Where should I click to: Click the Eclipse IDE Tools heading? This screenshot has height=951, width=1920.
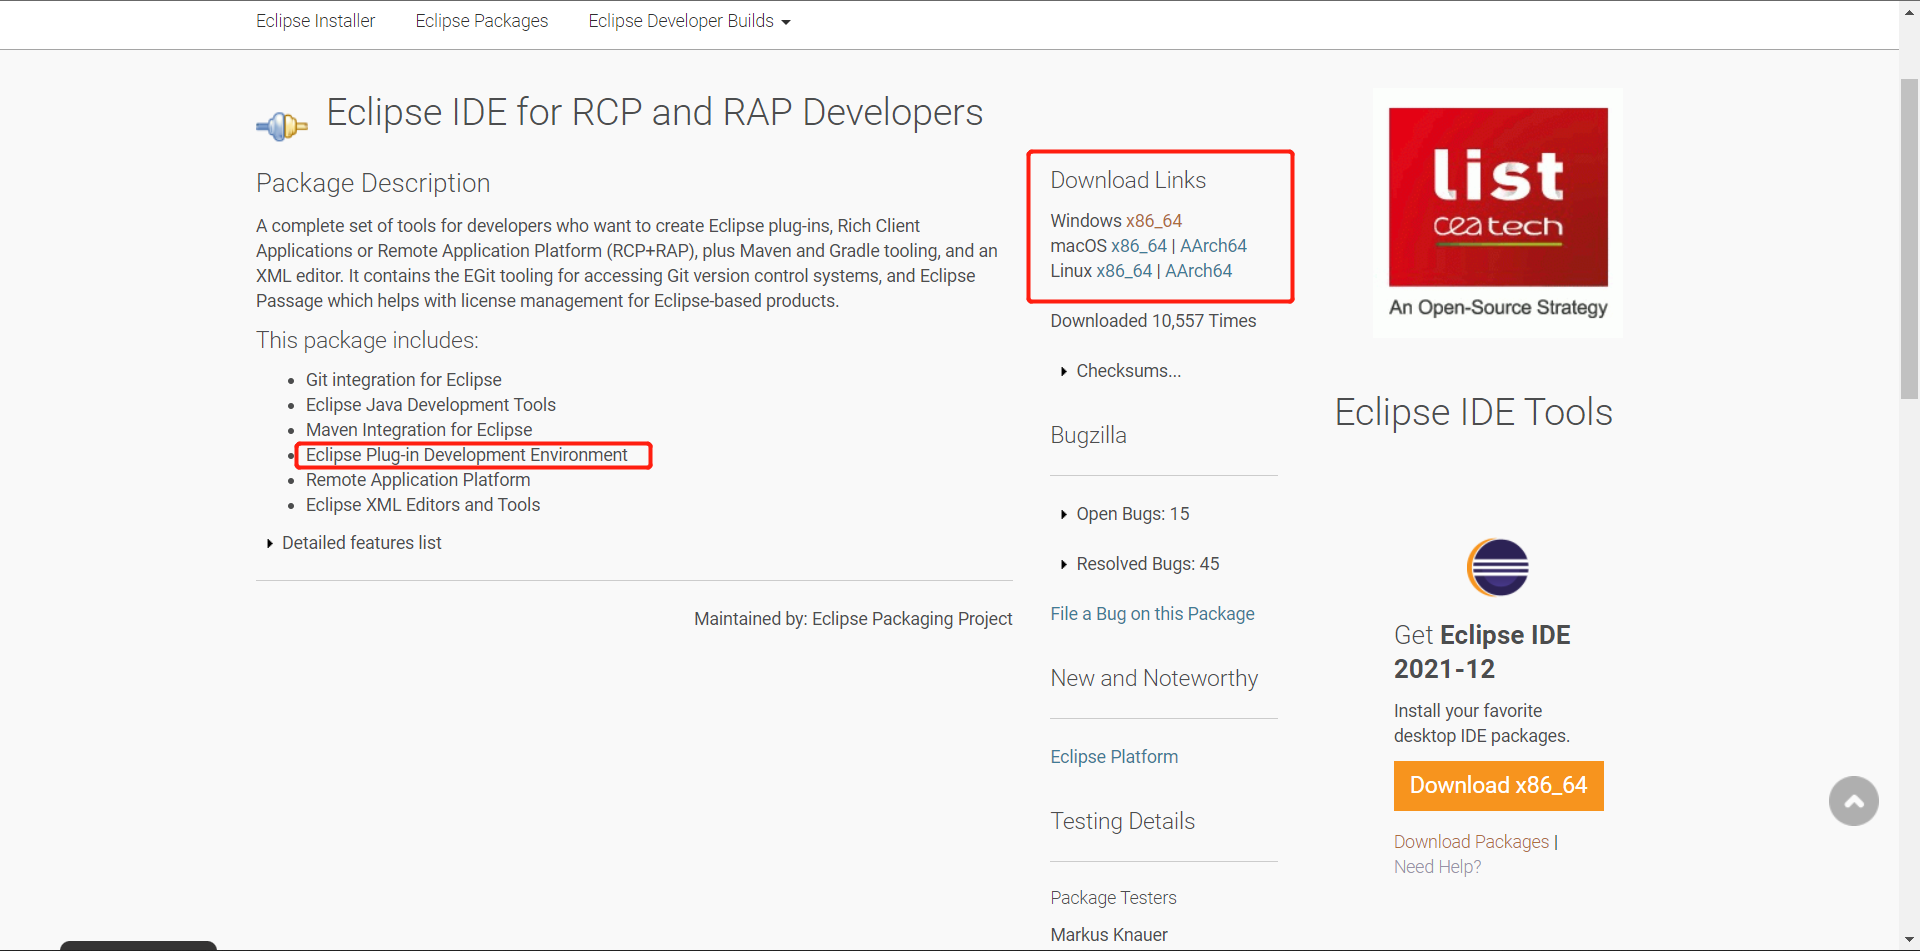(1473, 412)
